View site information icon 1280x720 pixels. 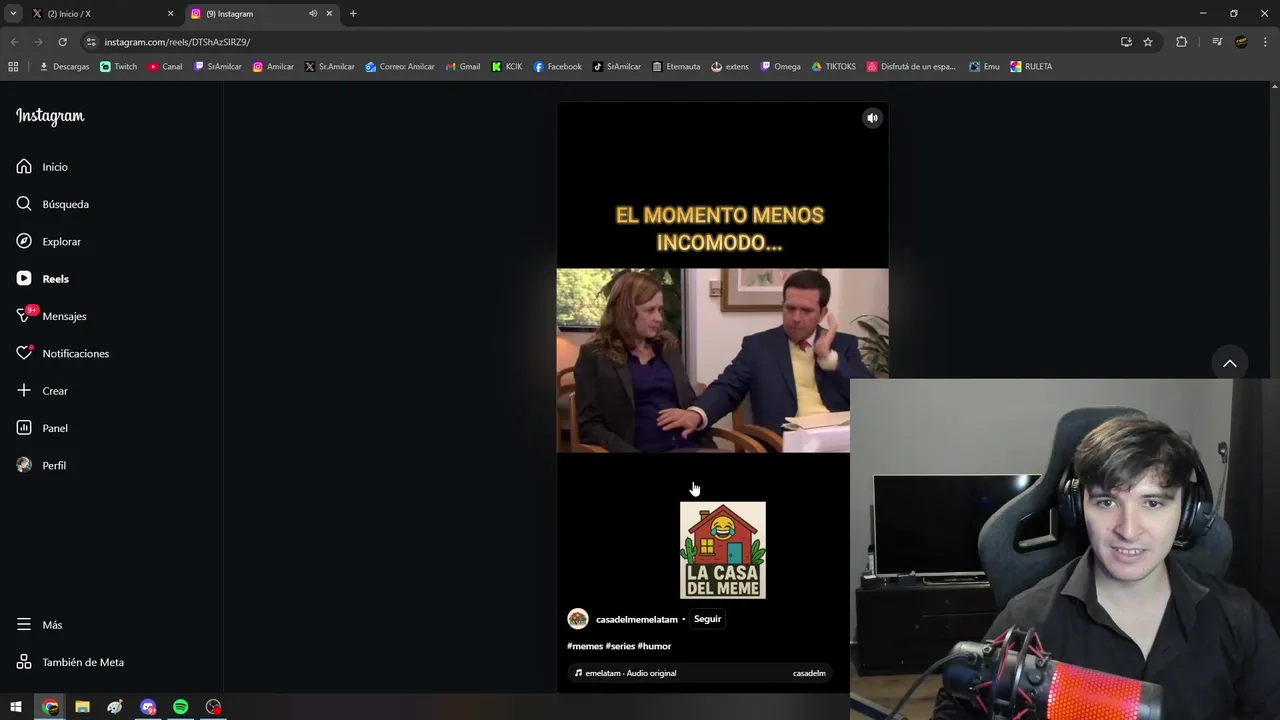click(91, 42)
